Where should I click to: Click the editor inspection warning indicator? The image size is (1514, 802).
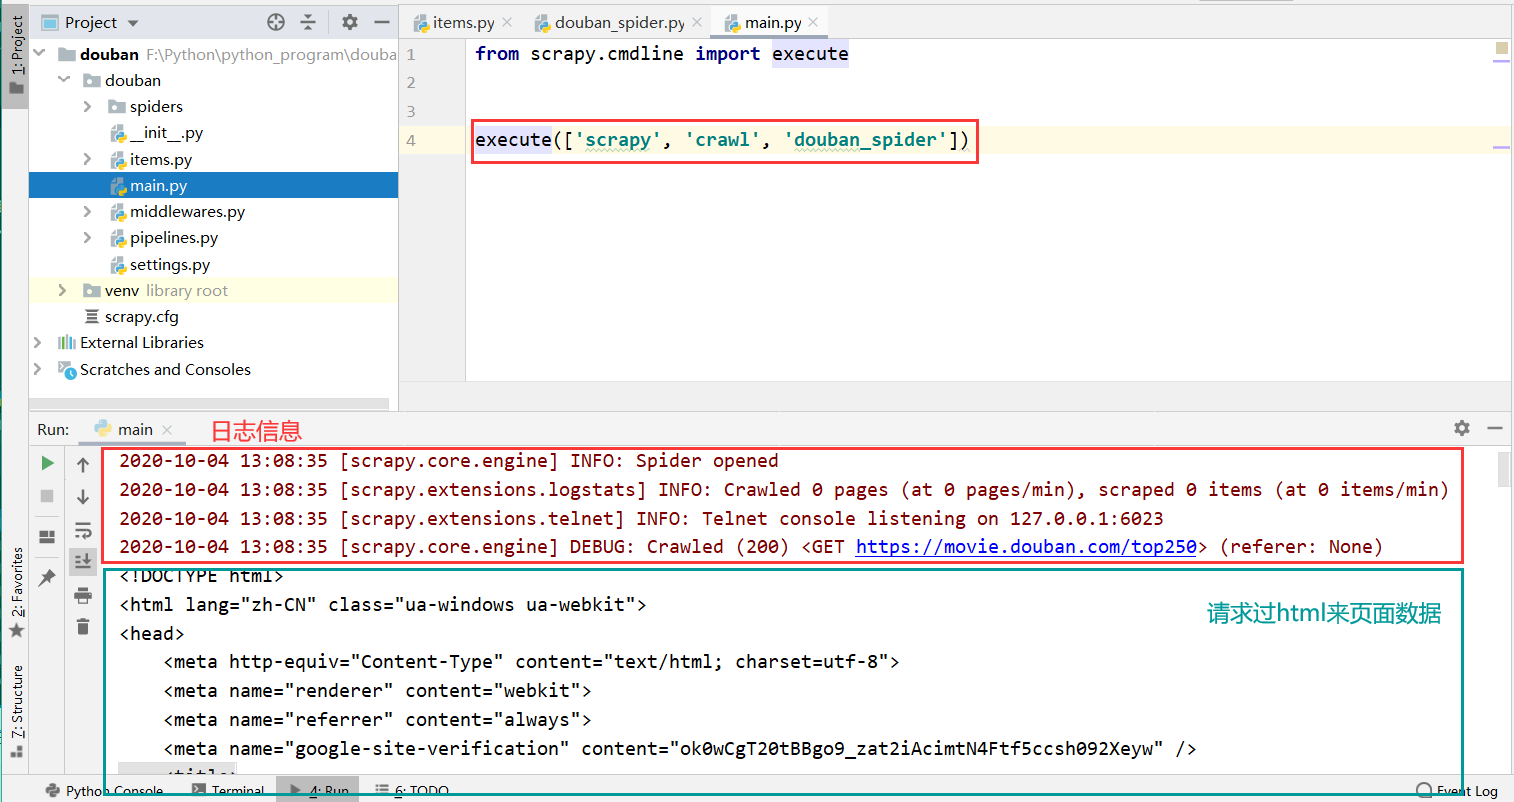click(1502, 48)
